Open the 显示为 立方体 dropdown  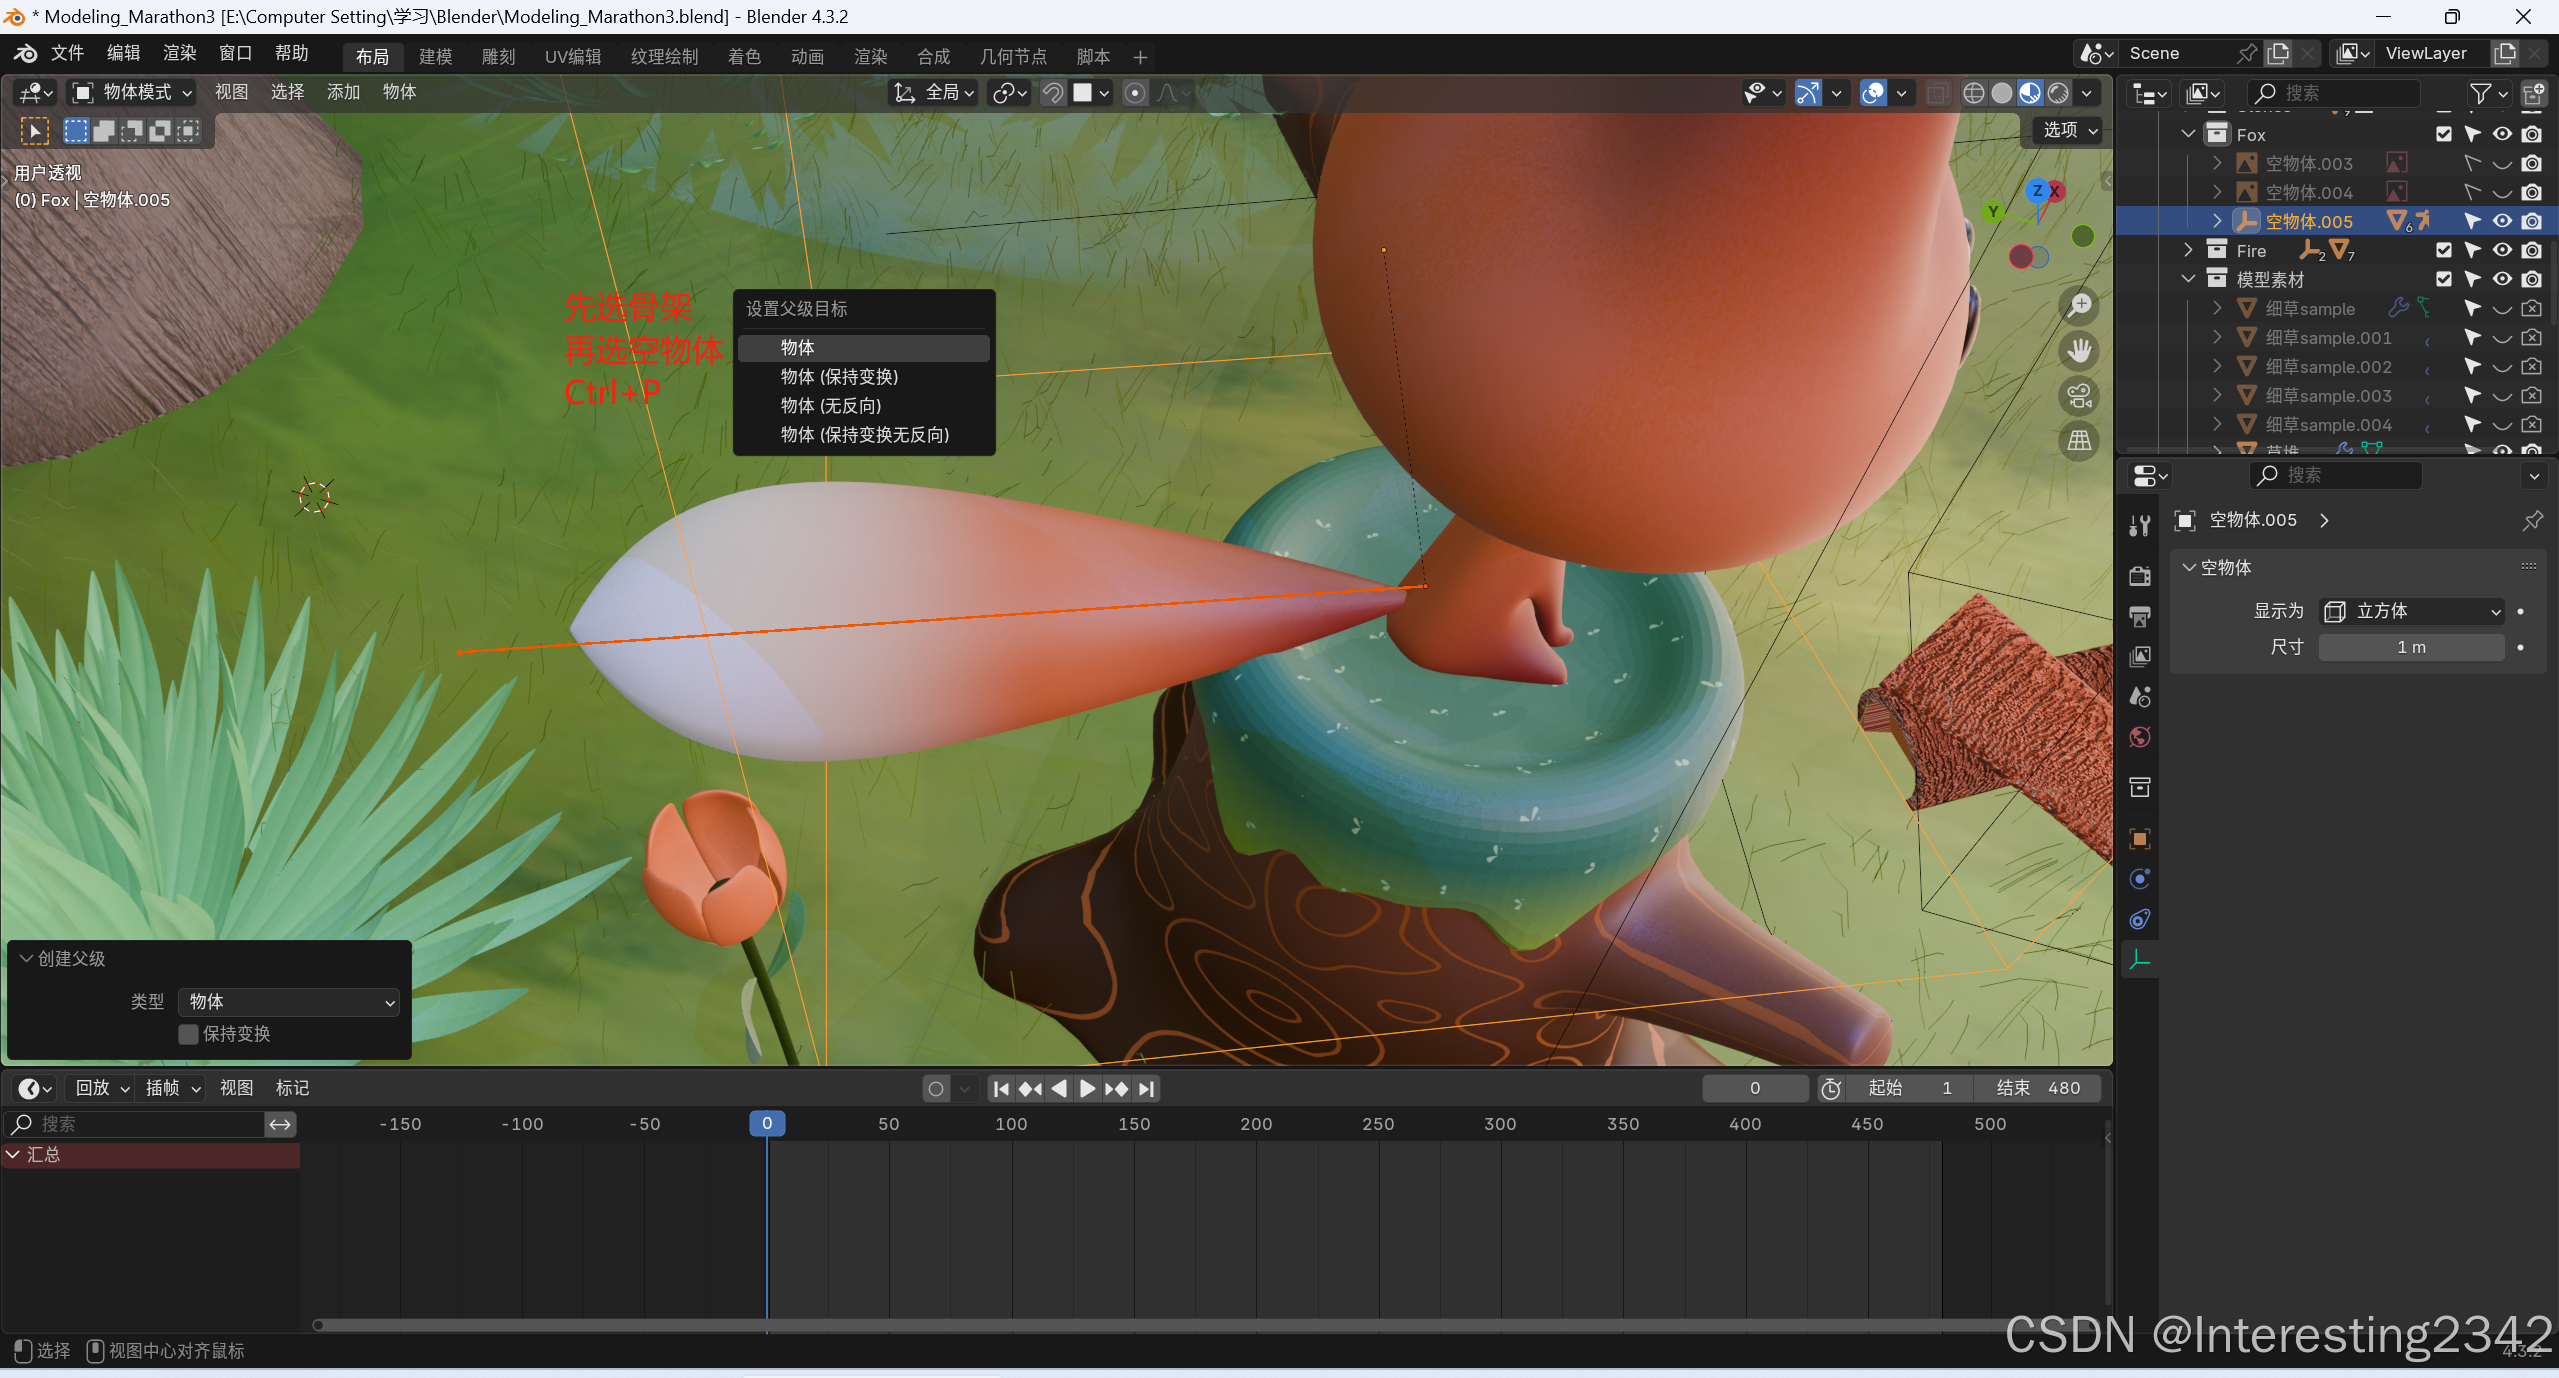[x=2412, y=611]
